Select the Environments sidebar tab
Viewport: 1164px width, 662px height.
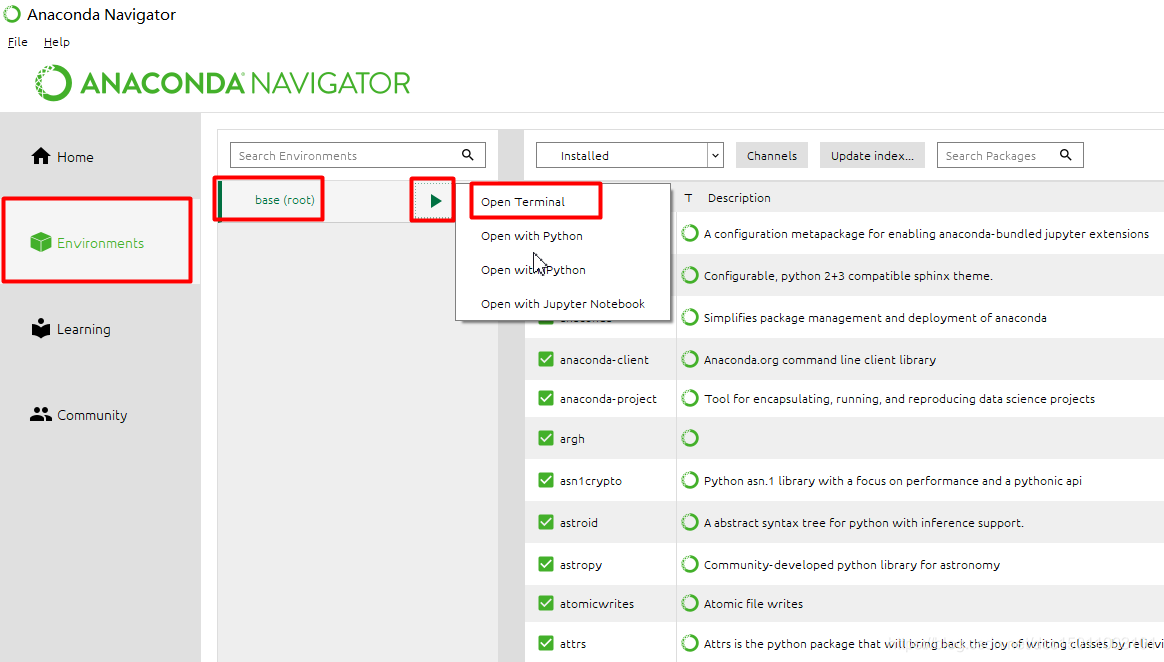click(100, 243)
